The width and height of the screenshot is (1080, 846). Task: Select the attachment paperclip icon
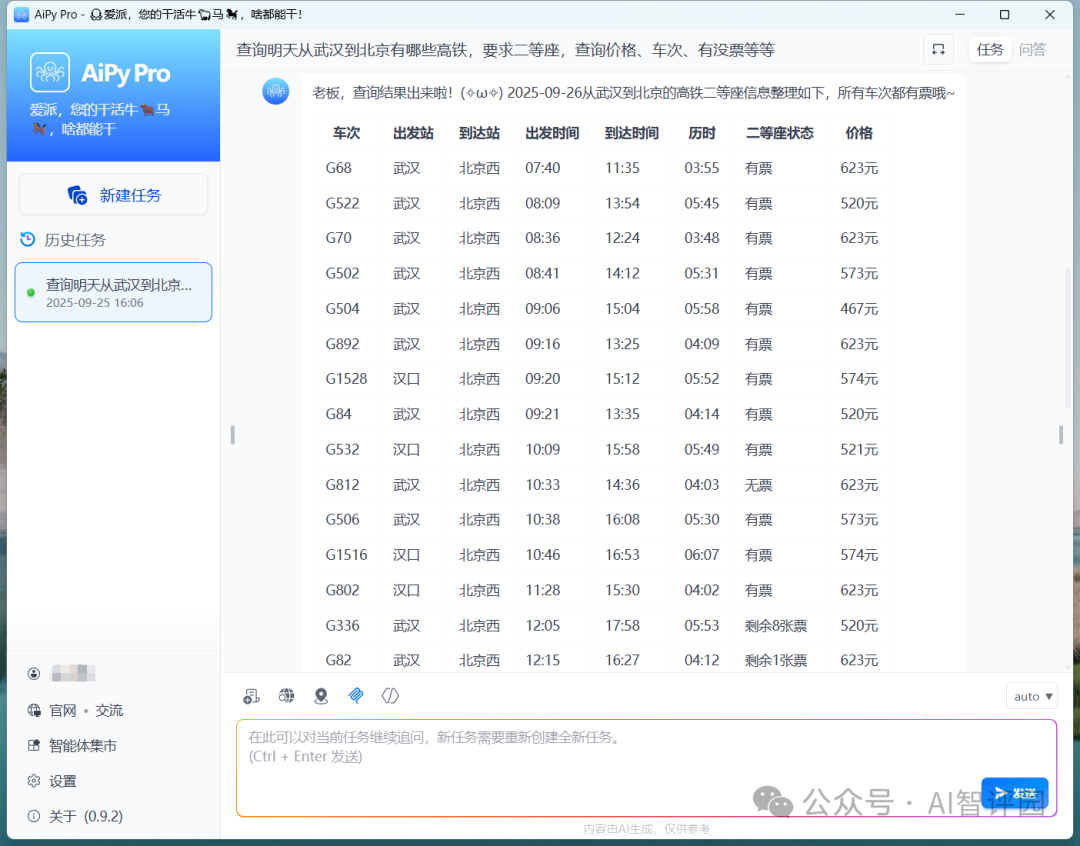point(356,695)
